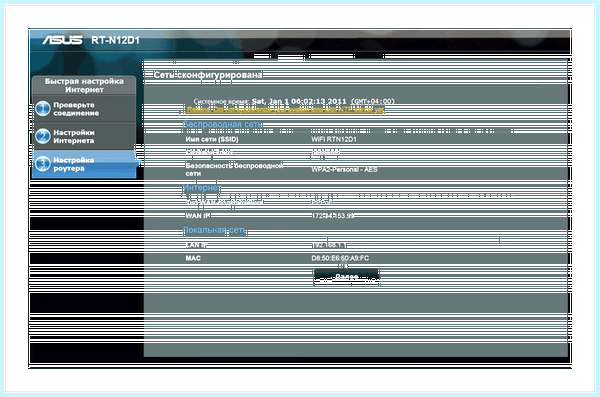Click the 'Имя сети (SSID)' label
This screenshot has height=397, width=600.
pos(212,139)
